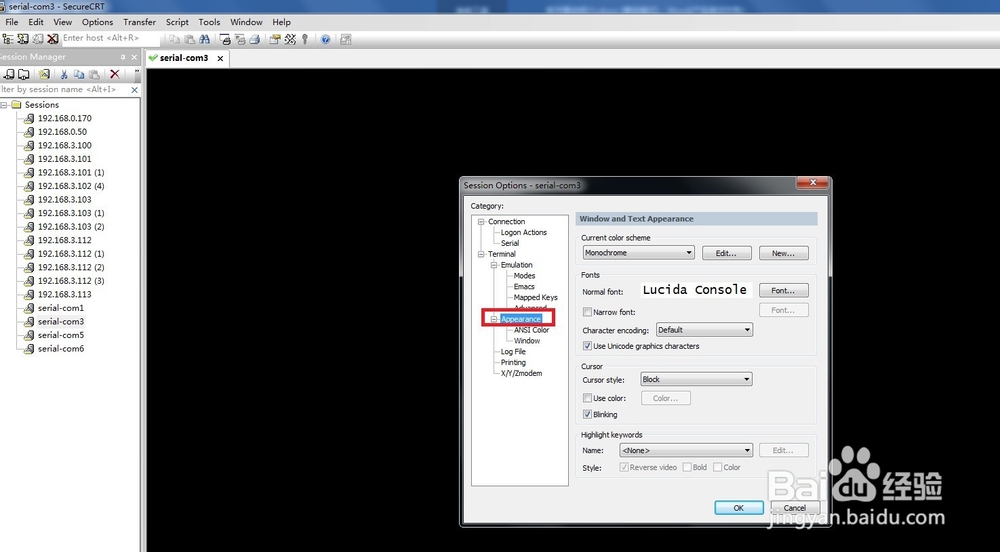This screenshot has width=1000, height=552.
Task: Select the serial-com5 session
Action: (x=61, y=335)
